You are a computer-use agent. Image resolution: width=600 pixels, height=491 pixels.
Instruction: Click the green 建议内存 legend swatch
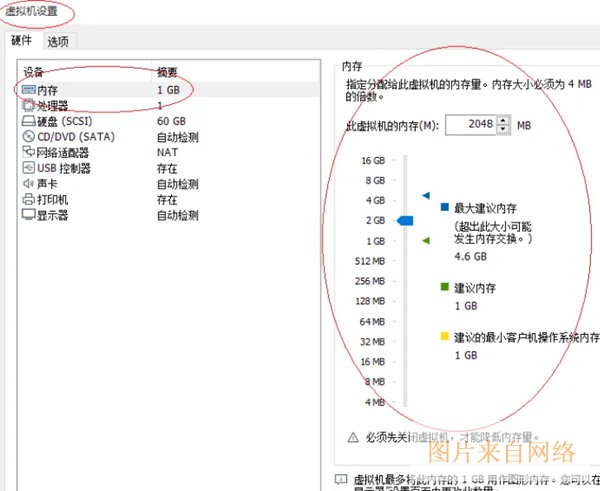tap(444, 287)
